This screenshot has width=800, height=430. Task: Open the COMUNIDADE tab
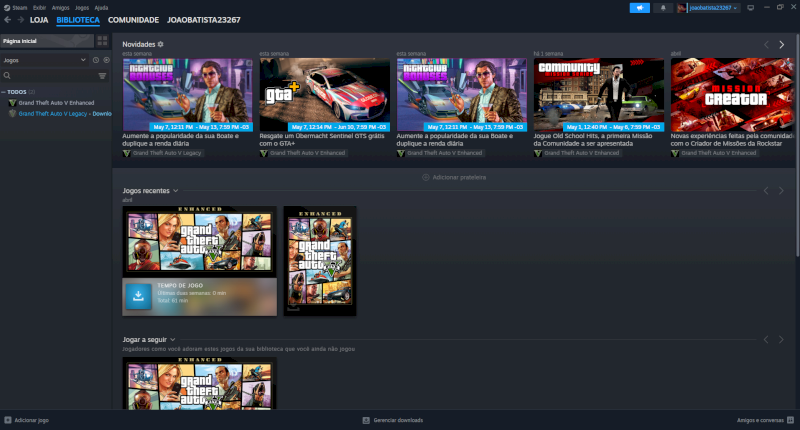tap(133, 20)
